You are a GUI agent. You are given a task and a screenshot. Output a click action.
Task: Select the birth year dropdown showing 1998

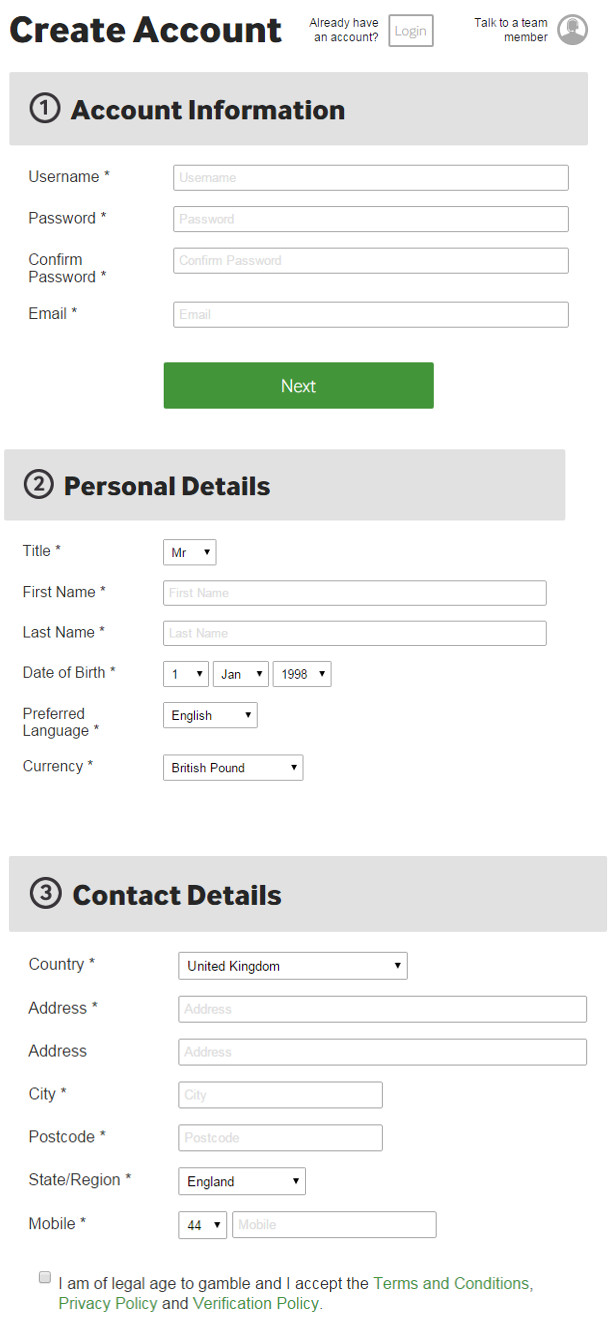tap(302, 674)
